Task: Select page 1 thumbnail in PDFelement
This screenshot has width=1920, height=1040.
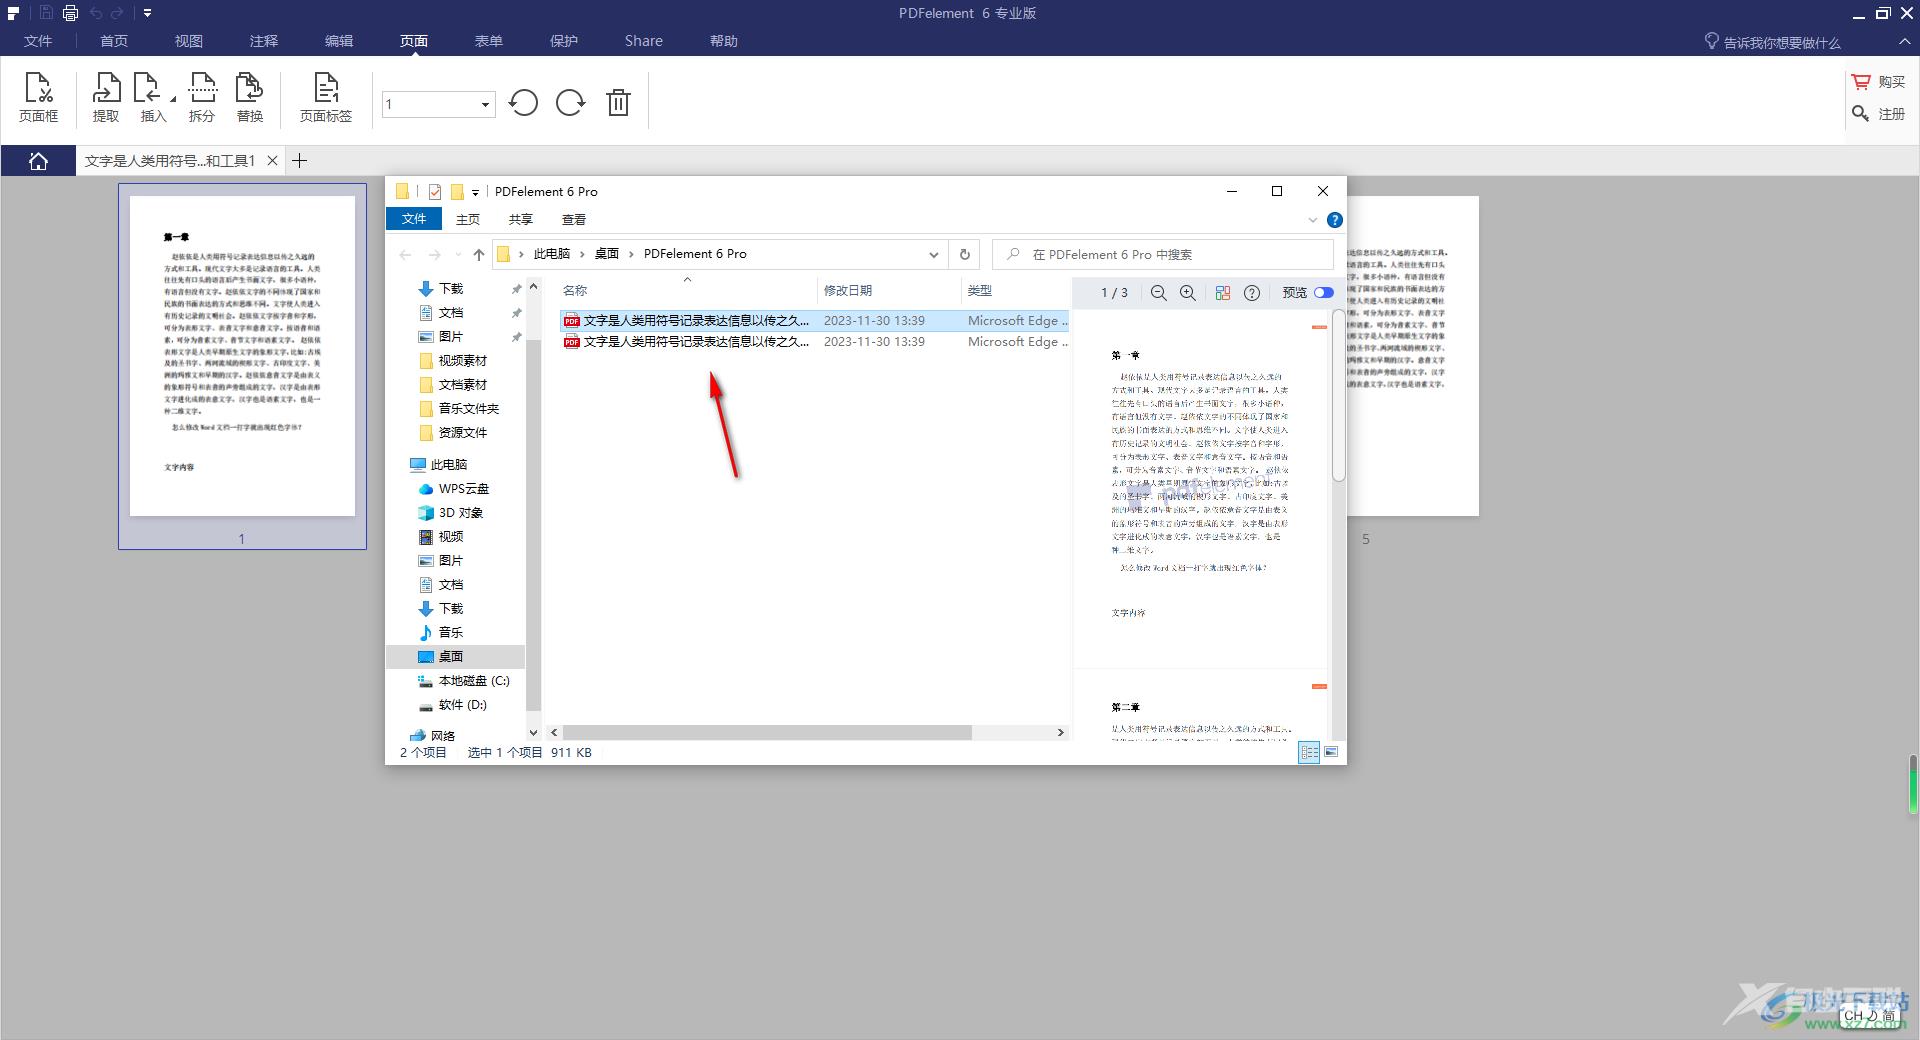Action: [x=242, y=366]
